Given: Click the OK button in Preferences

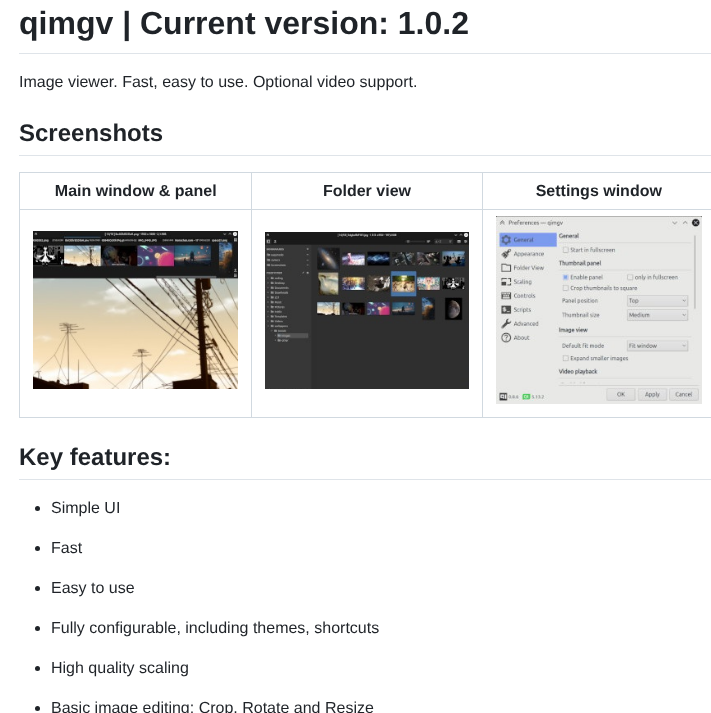Looking at the screenshot, I should click(x=621, y=394).
